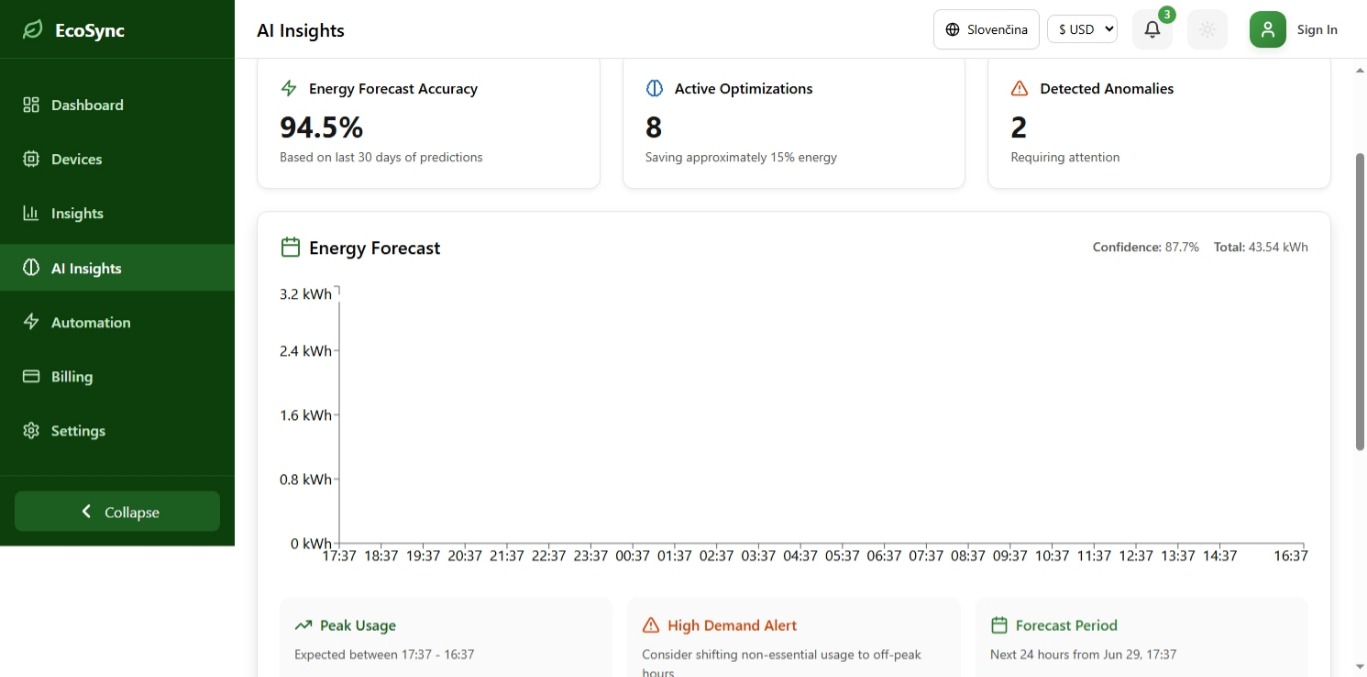Click the Energy Forecast calendar icon

290,247
